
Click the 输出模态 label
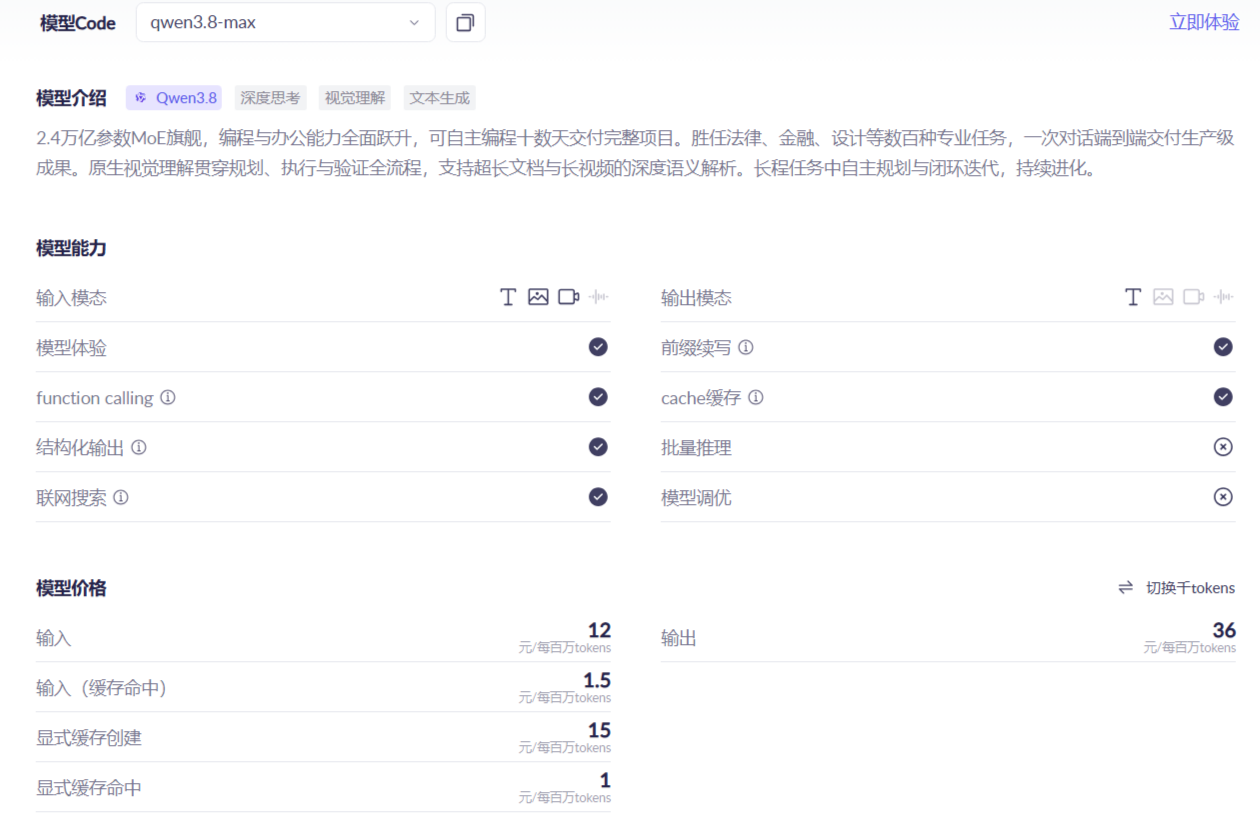point(696,298)
